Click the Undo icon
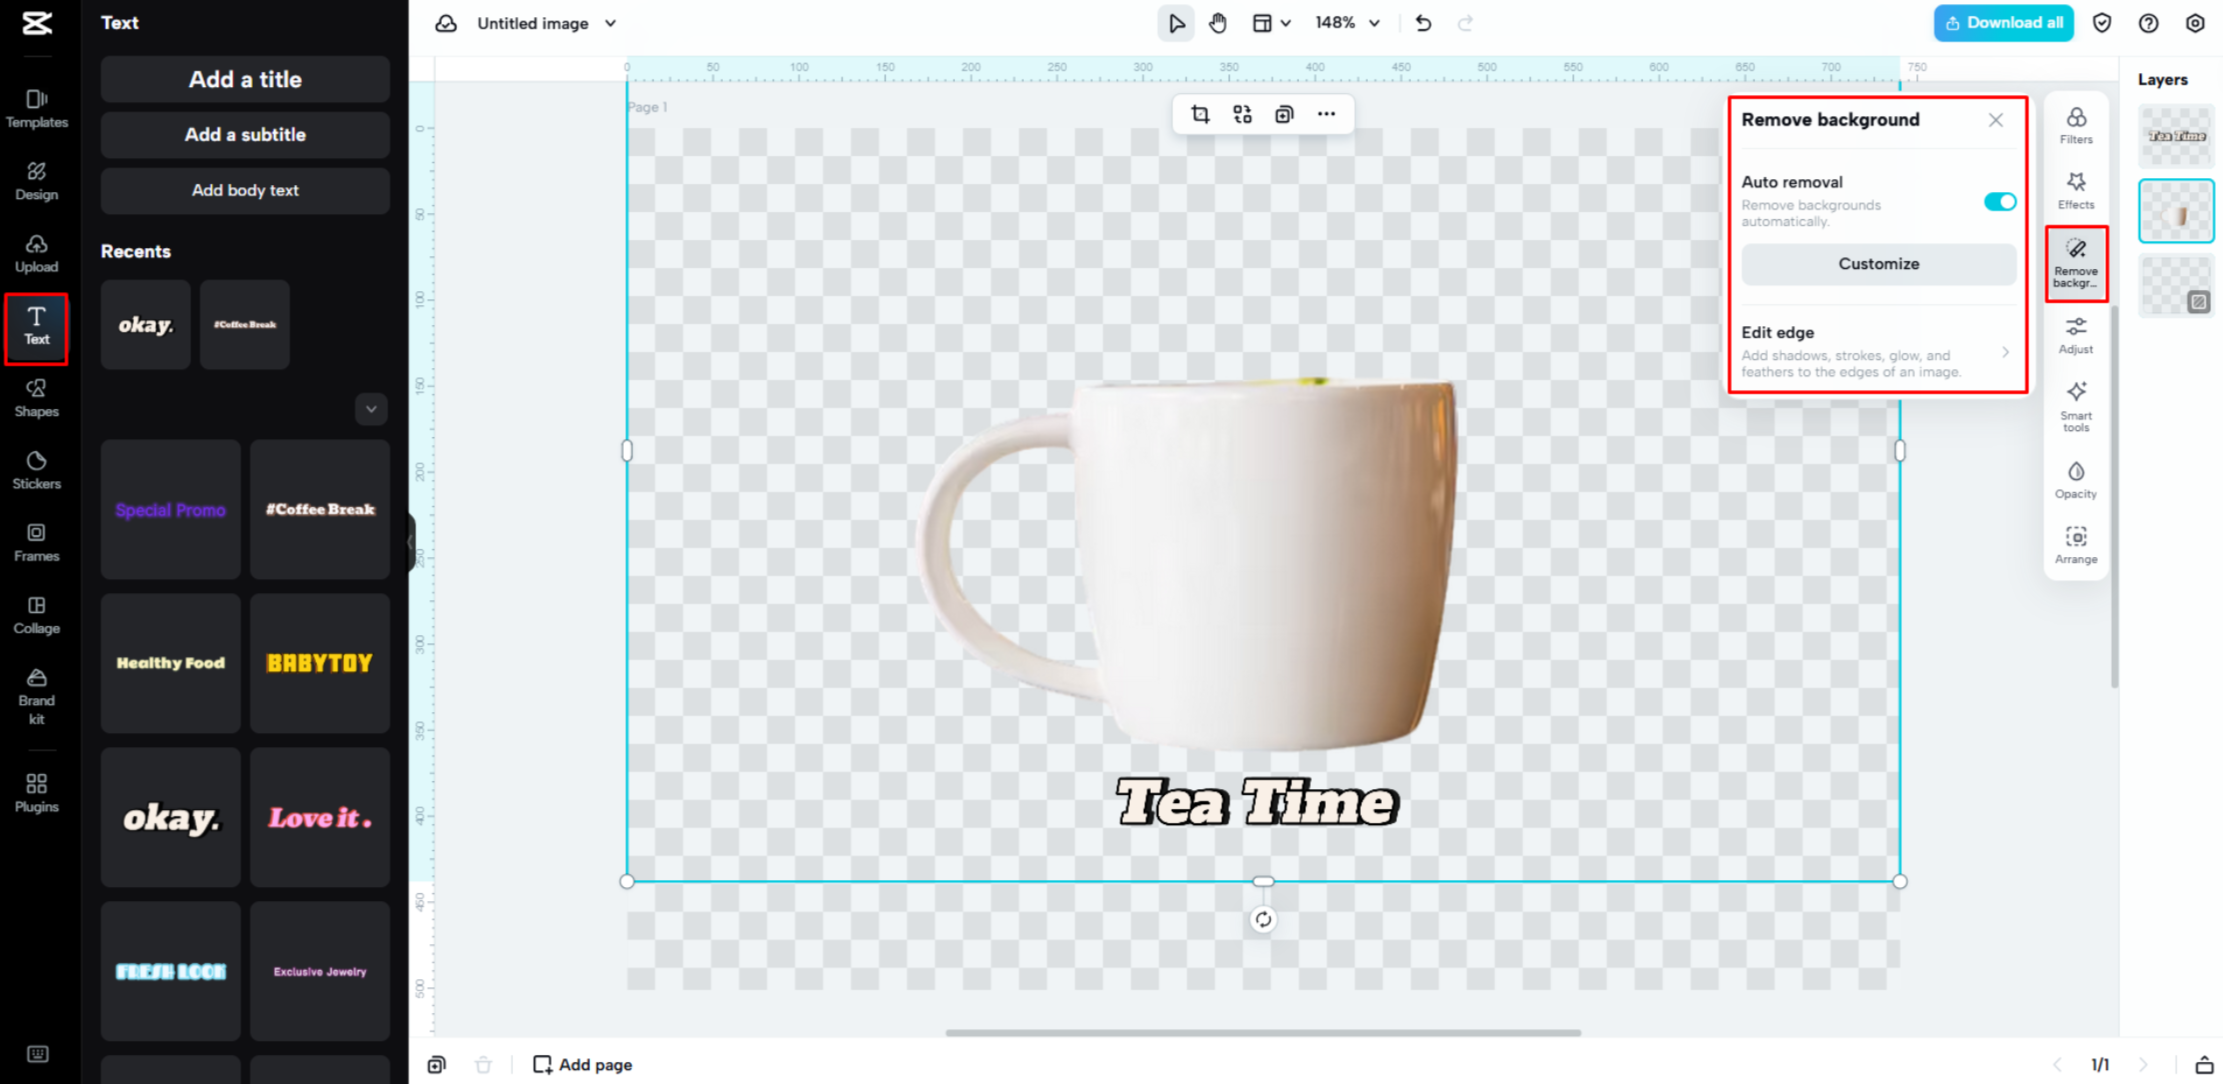 (x=1423, y=22)
